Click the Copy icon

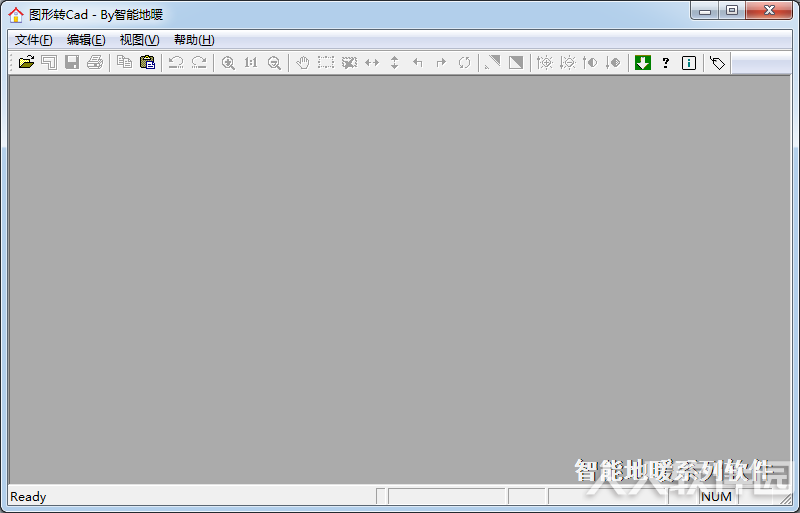pos(124,62)
